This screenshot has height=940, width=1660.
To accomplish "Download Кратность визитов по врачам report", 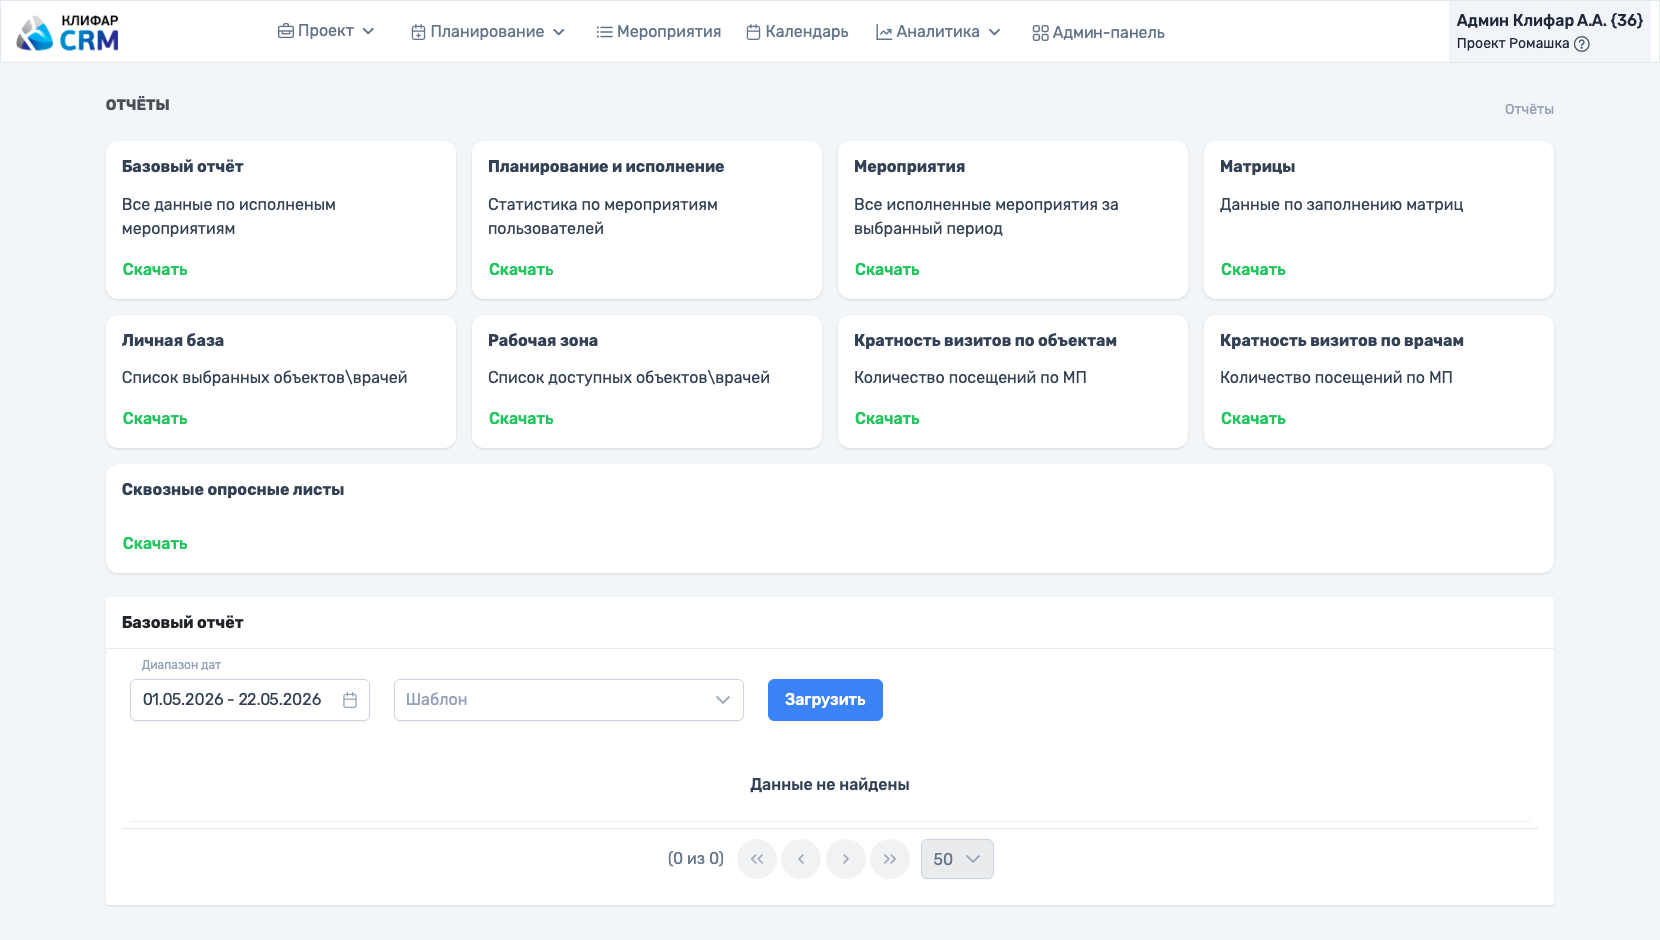I will point(1253,418).
